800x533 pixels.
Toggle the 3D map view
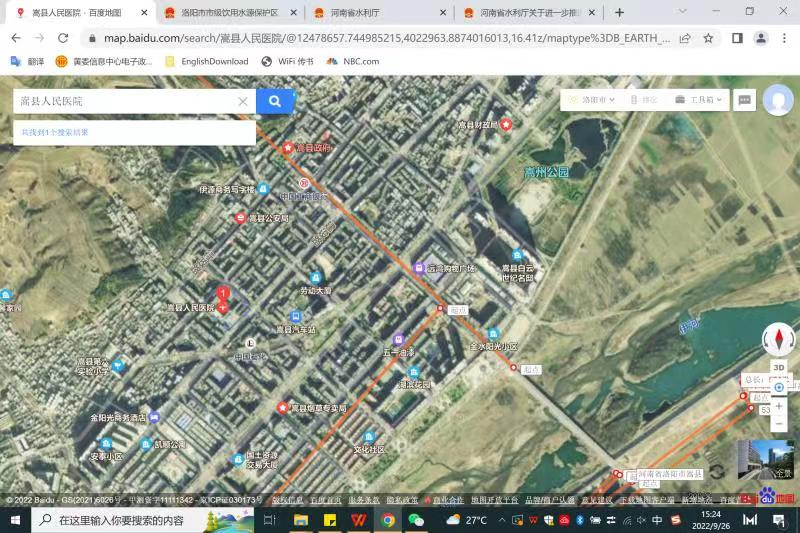coord(779,367)
